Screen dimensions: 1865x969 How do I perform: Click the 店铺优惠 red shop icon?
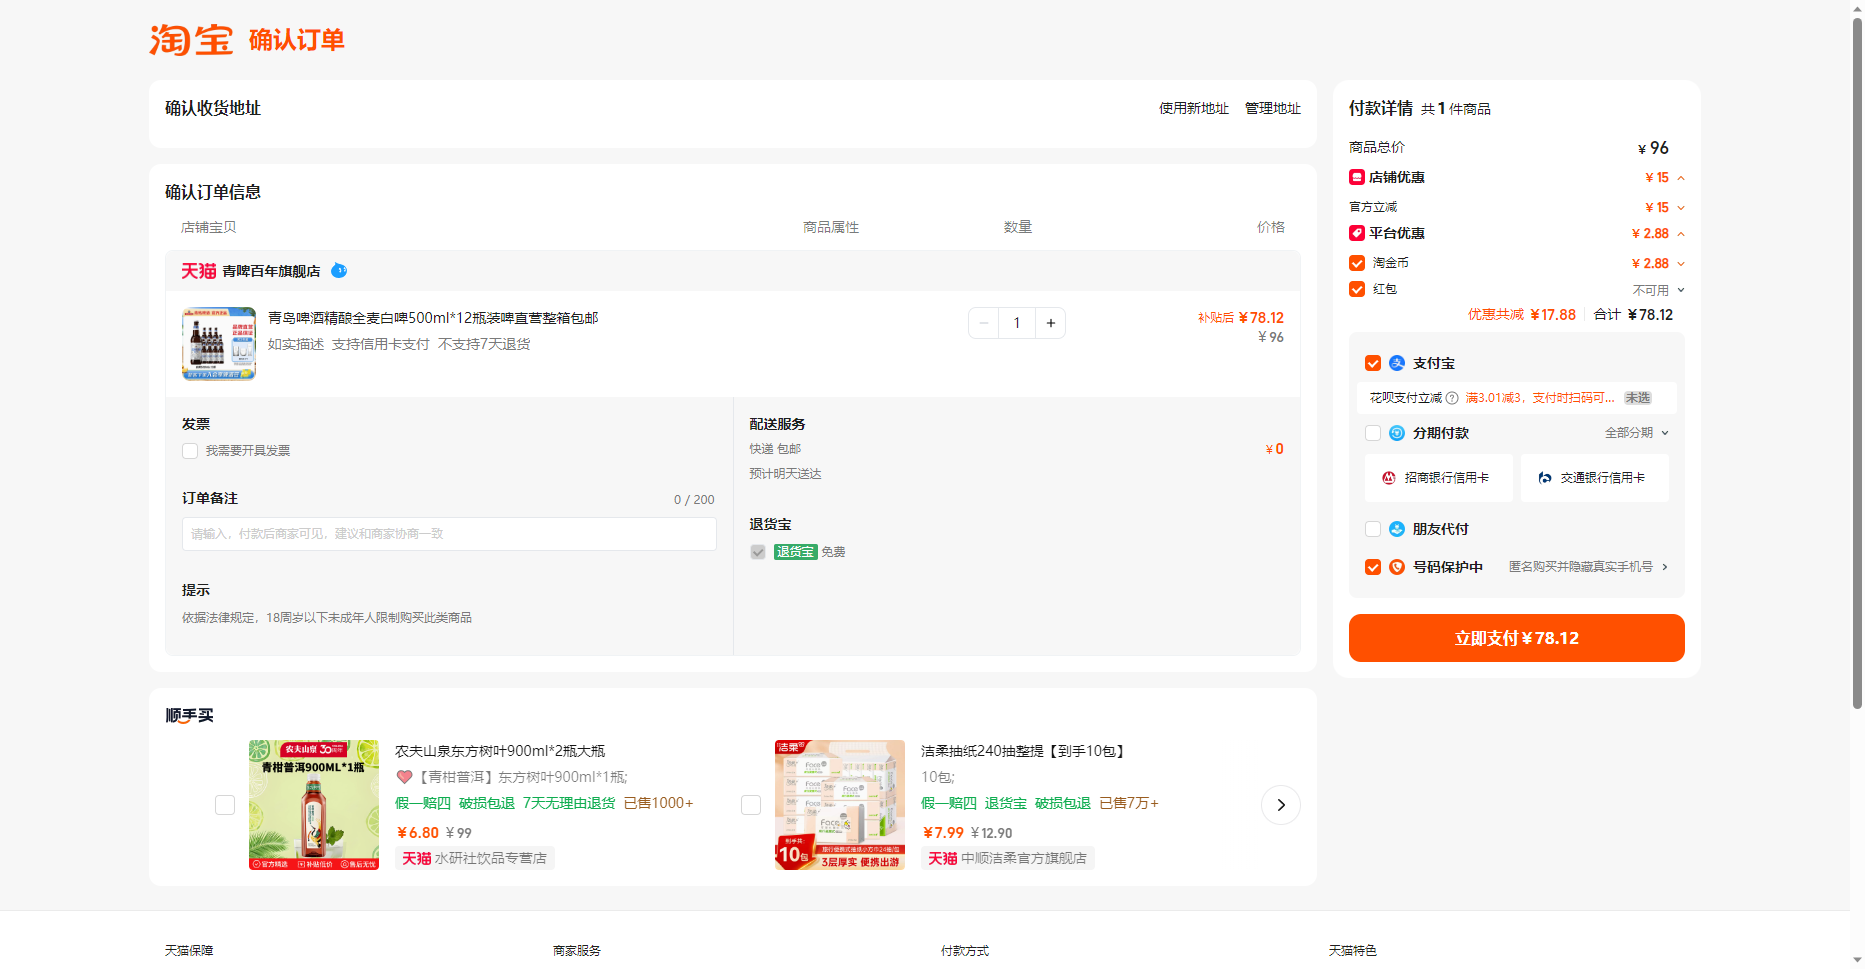pos(1357,177)
